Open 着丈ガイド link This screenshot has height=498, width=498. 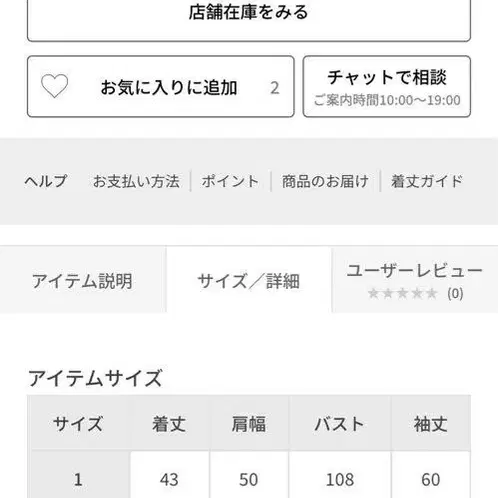click(x=427, y=181)
